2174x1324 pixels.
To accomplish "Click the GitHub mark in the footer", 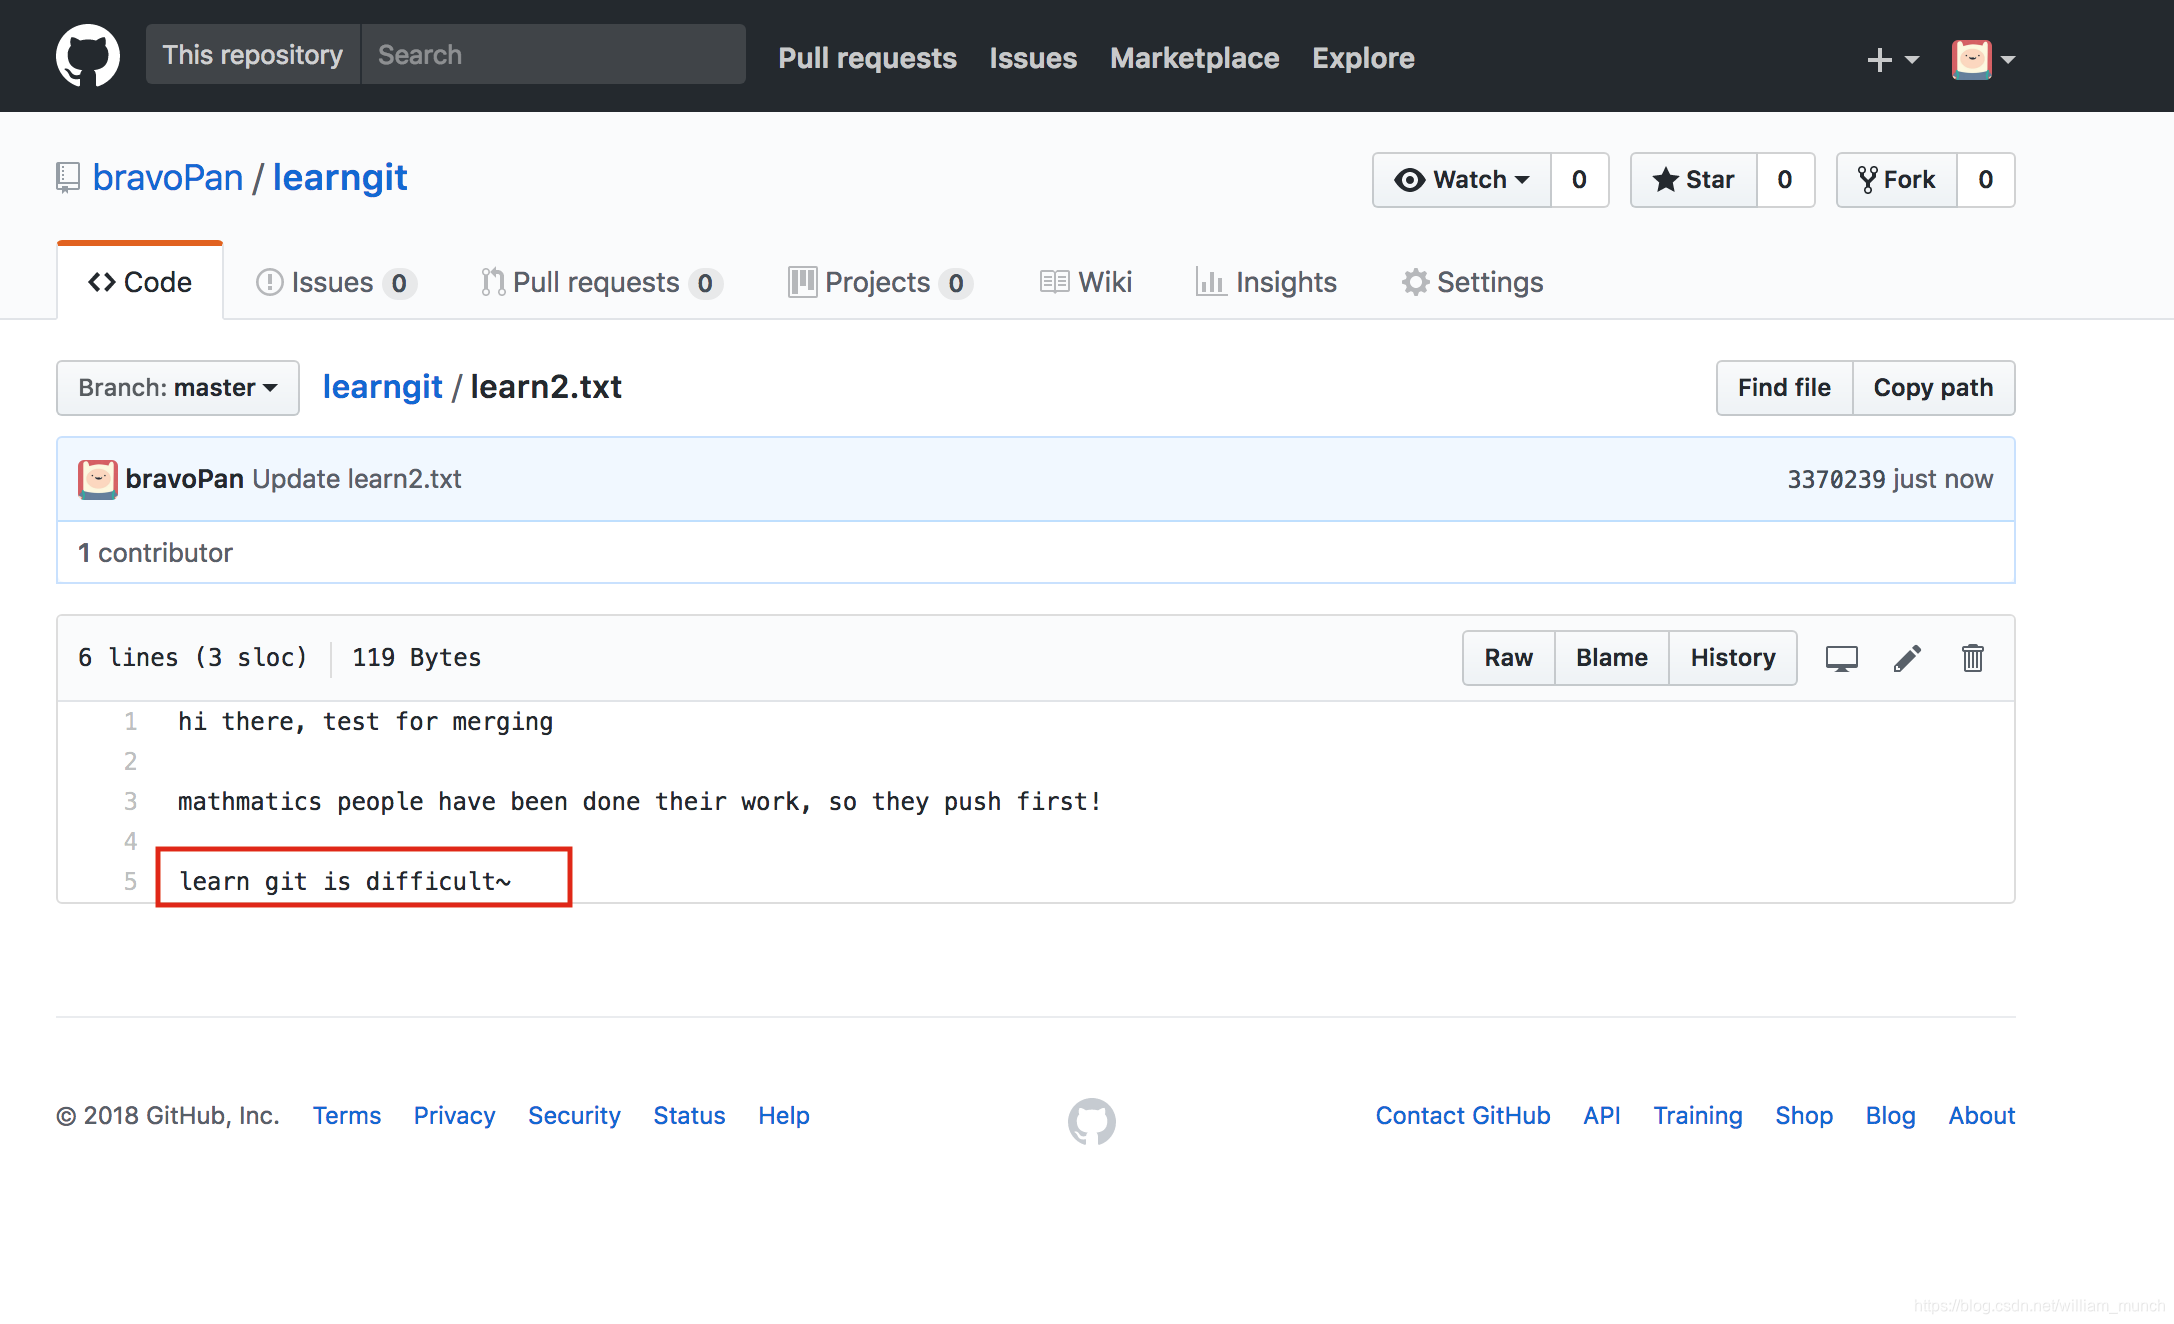I will click(x=1092, y=1121).
